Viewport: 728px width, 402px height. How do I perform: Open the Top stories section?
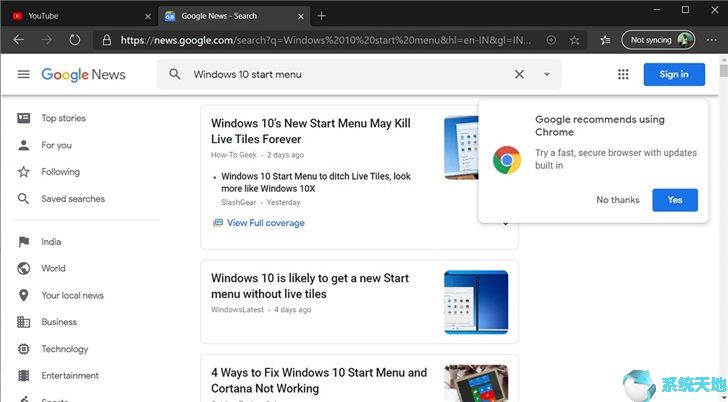(x=64, y=118)
